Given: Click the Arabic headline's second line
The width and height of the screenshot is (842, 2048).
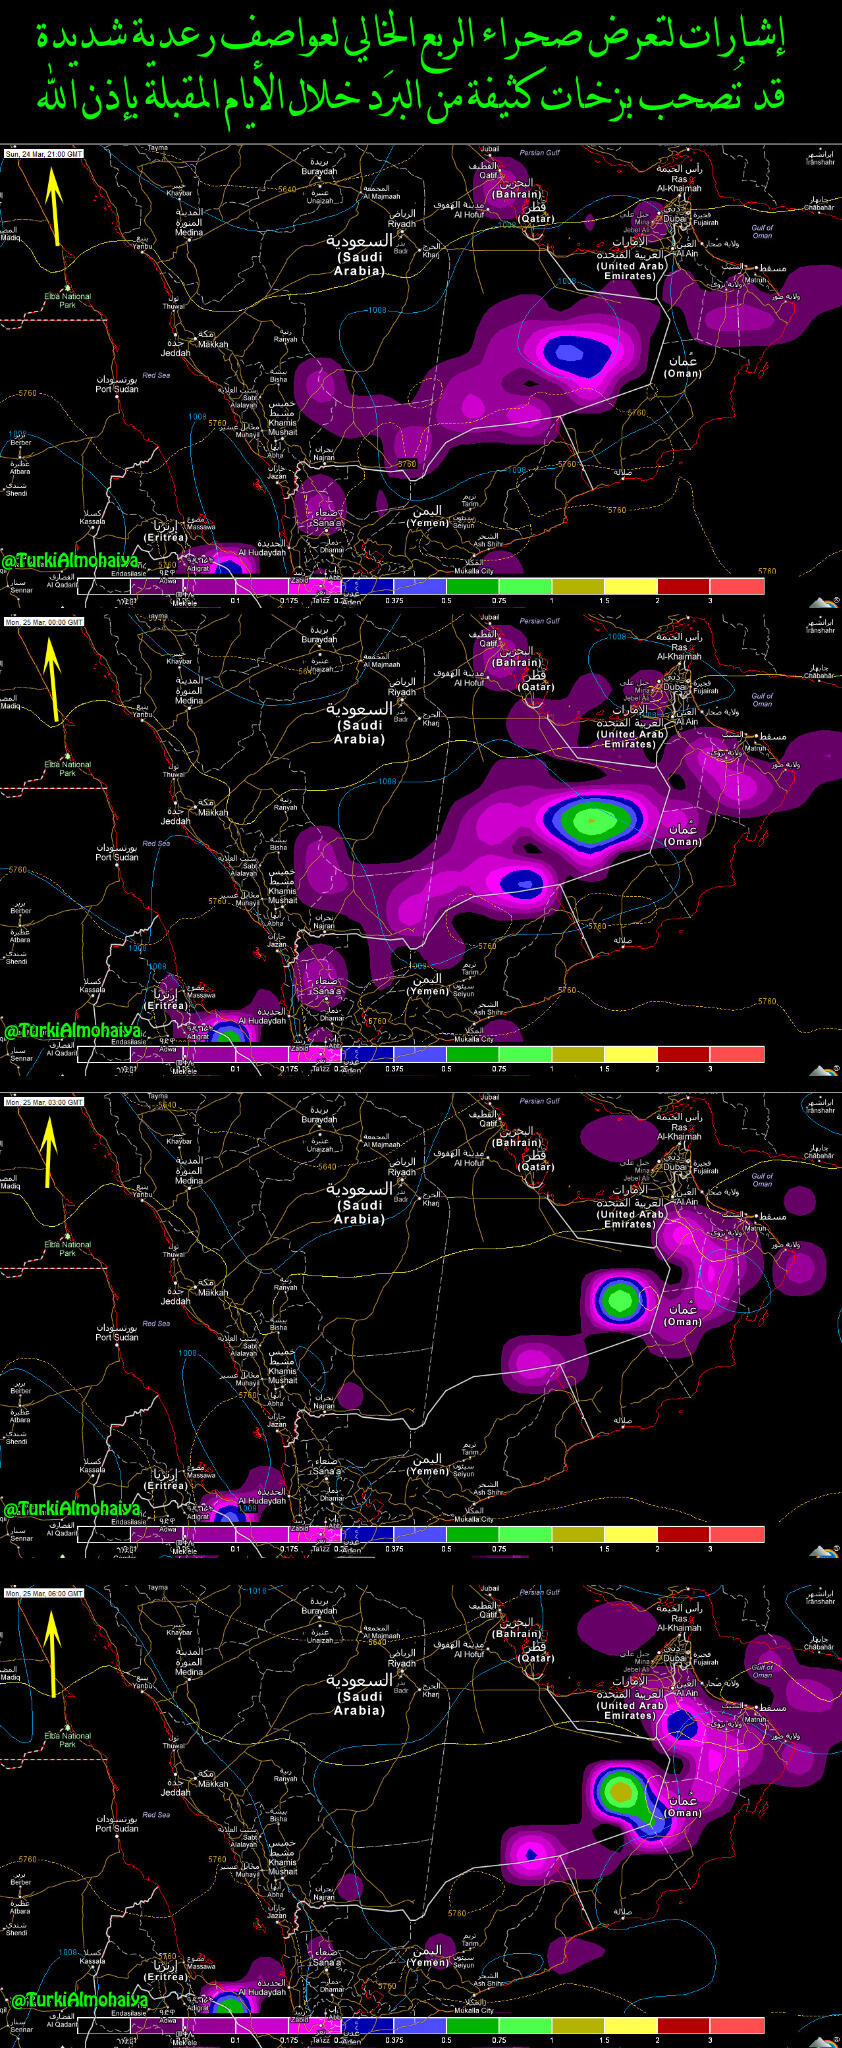Looking at the screenshot, I should (x=413, y=98).
